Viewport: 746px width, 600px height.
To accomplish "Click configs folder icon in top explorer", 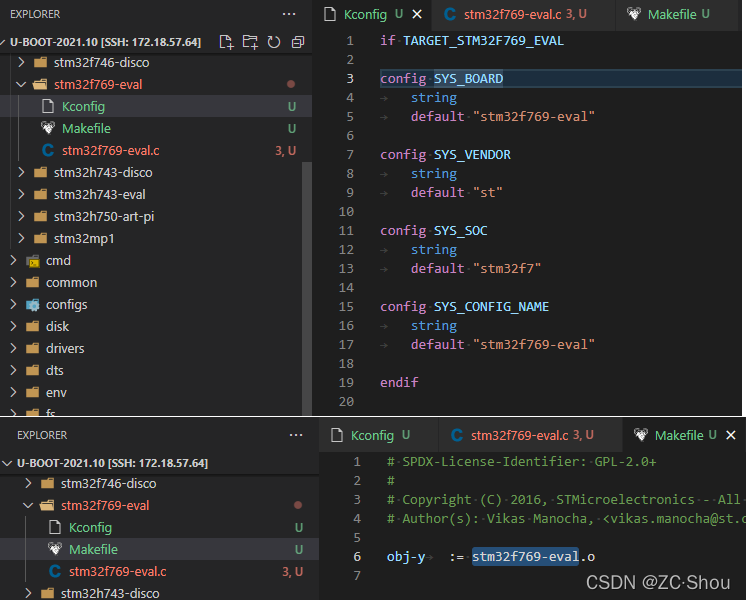I will [x=33, y=305].
